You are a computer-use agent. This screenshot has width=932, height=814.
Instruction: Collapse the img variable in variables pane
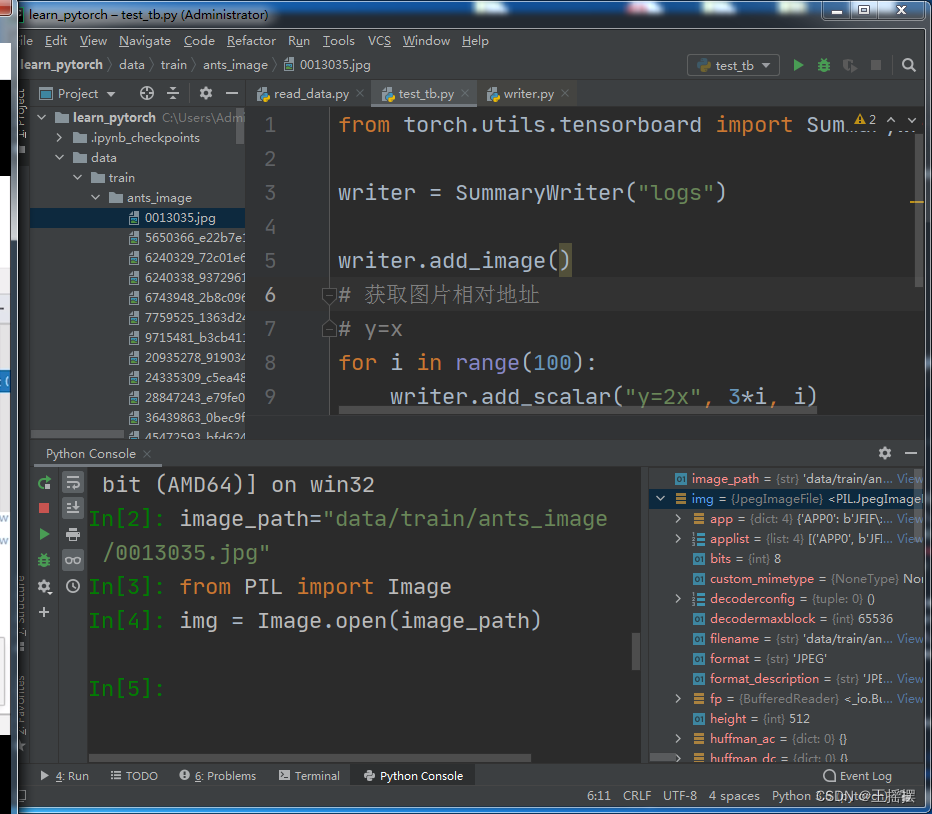(660, 498)
